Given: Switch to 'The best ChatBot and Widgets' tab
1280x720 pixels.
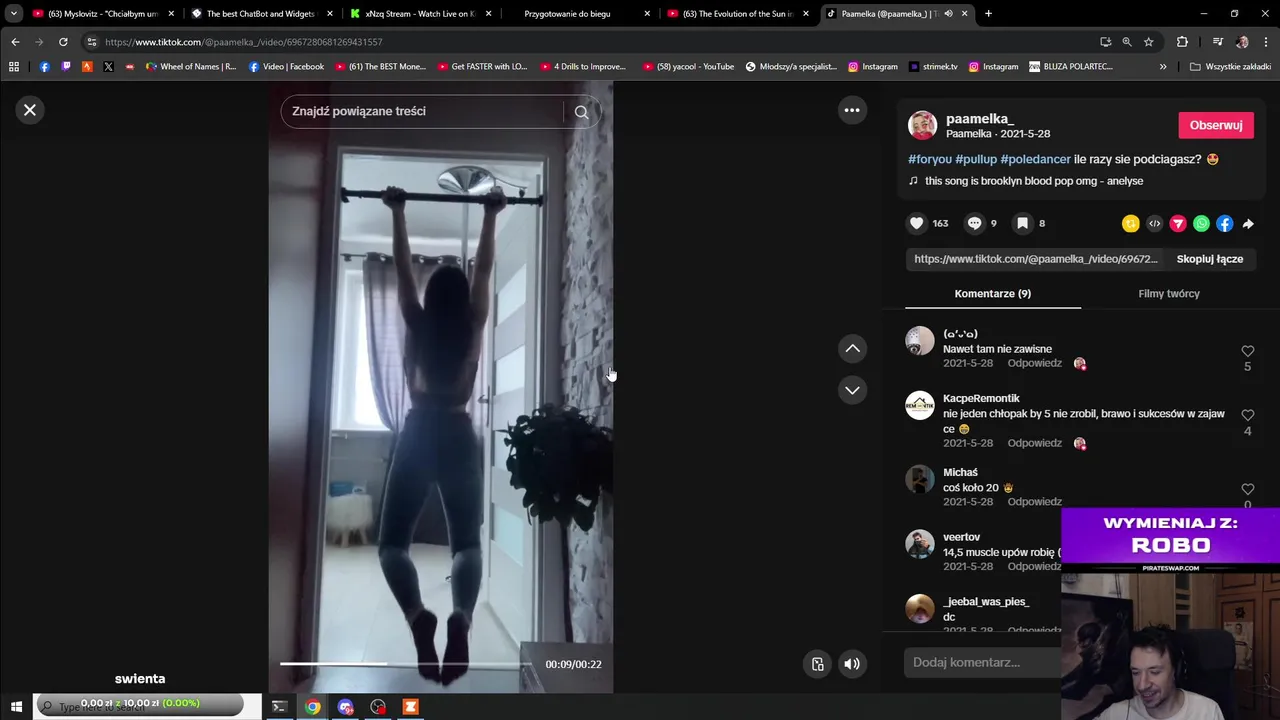Looking at the screenshot, I should tap(262, 14).
